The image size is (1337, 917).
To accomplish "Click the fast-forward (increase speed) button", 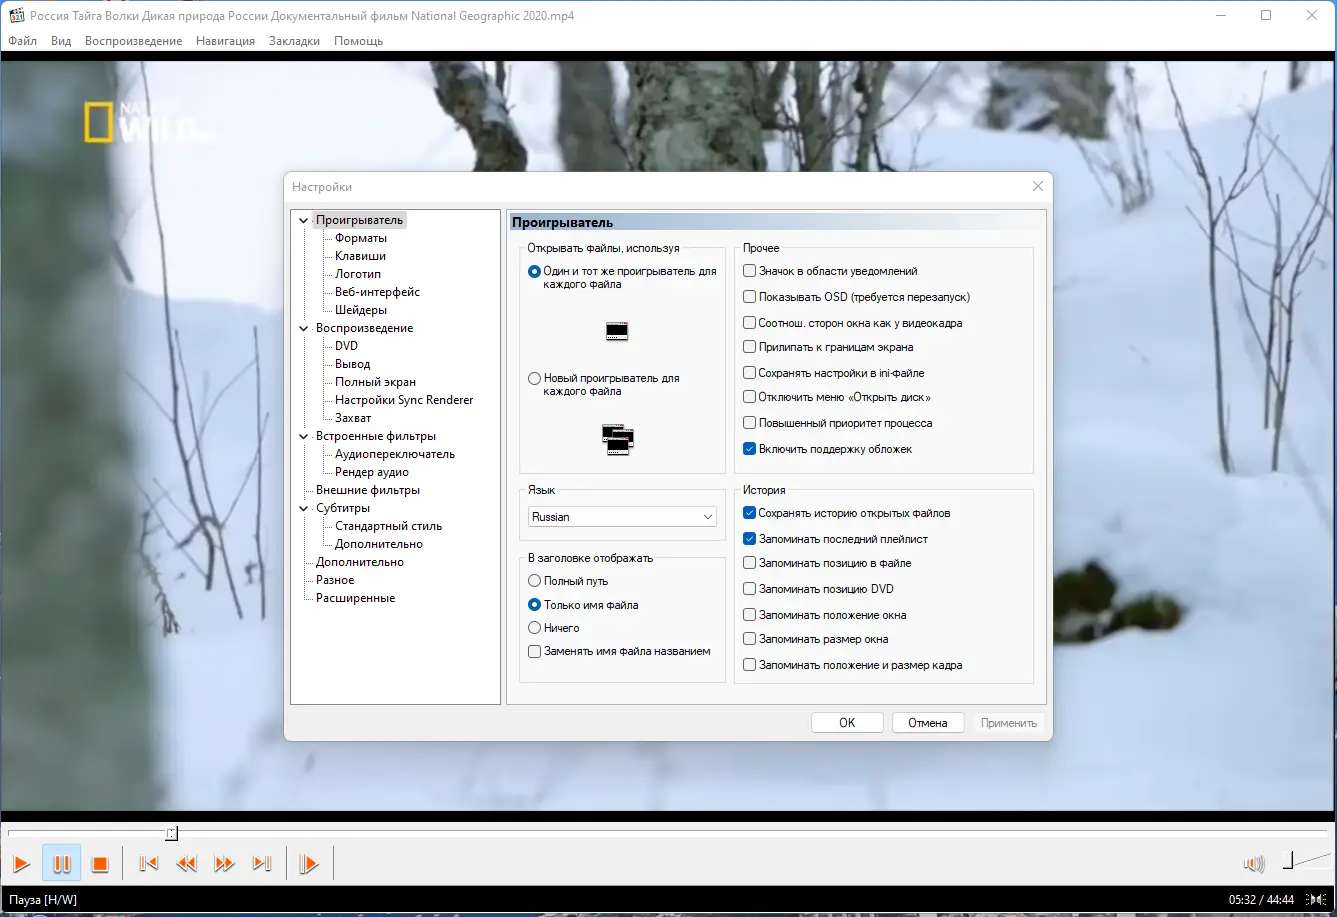I will [x=224, y=864].
